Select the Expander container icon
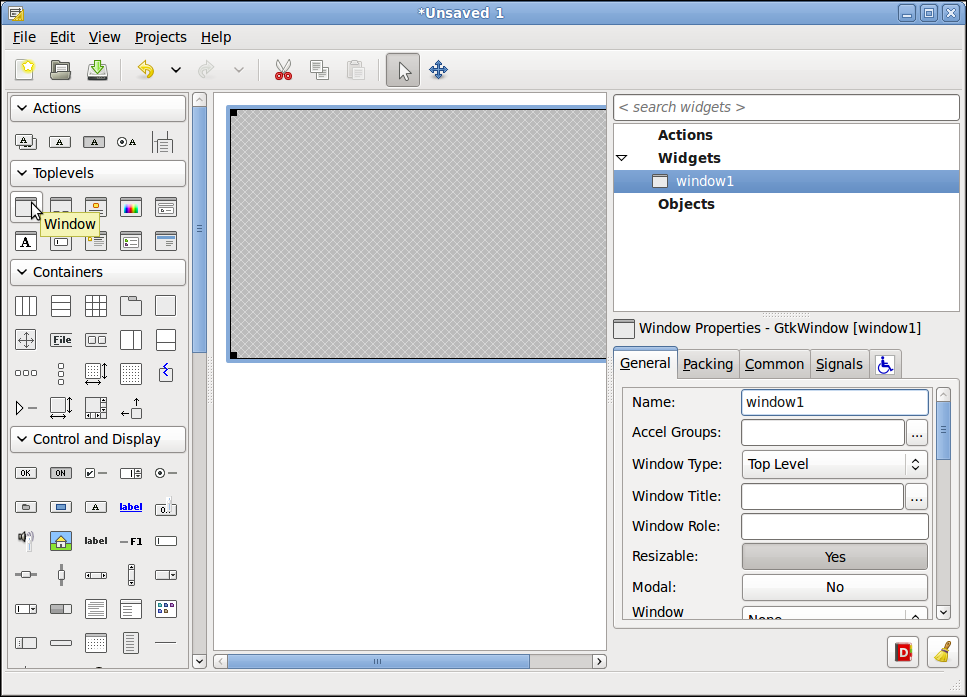The height and width of the screenshot is (697, 967). click(26, 408)
